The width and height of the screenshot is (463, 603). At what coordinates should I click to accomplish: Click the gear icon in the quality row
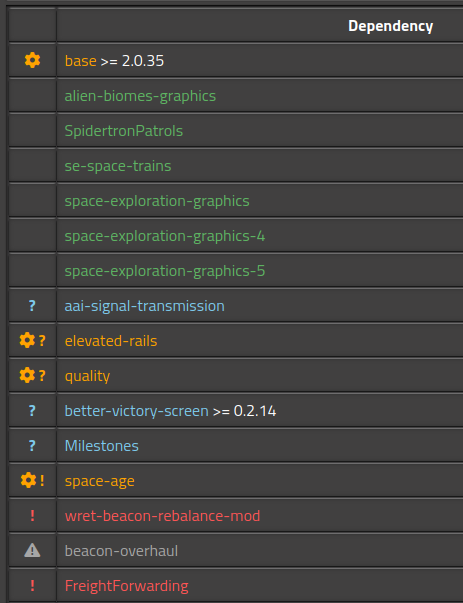pos(27,375)
